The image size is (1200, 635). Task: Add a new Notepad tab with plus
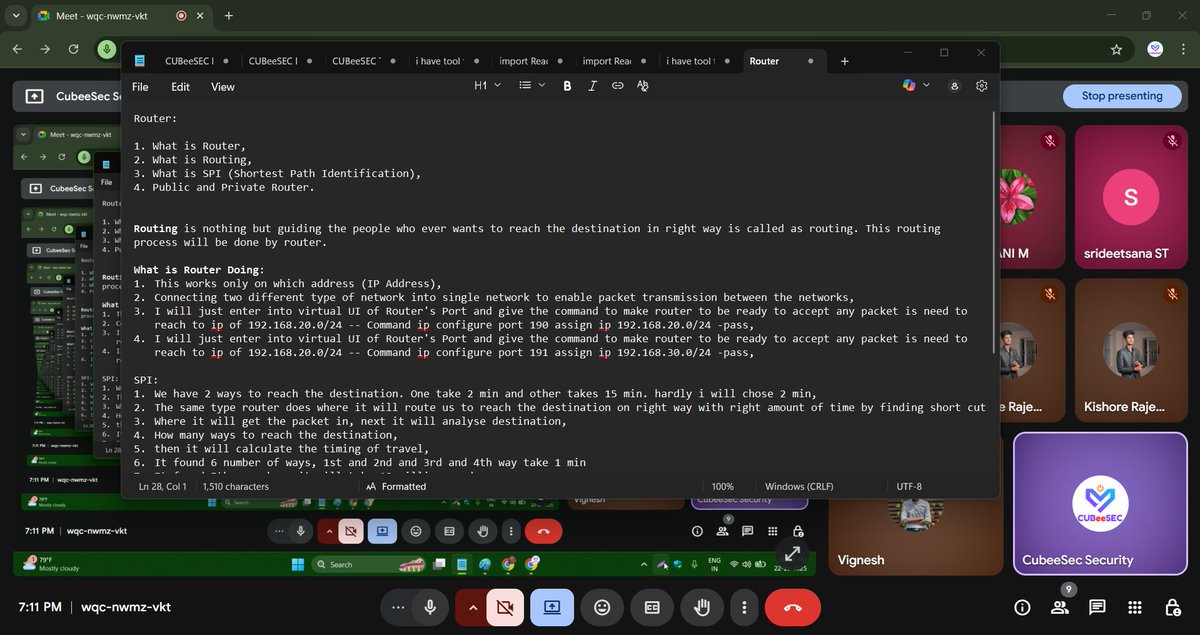(844, 61)
